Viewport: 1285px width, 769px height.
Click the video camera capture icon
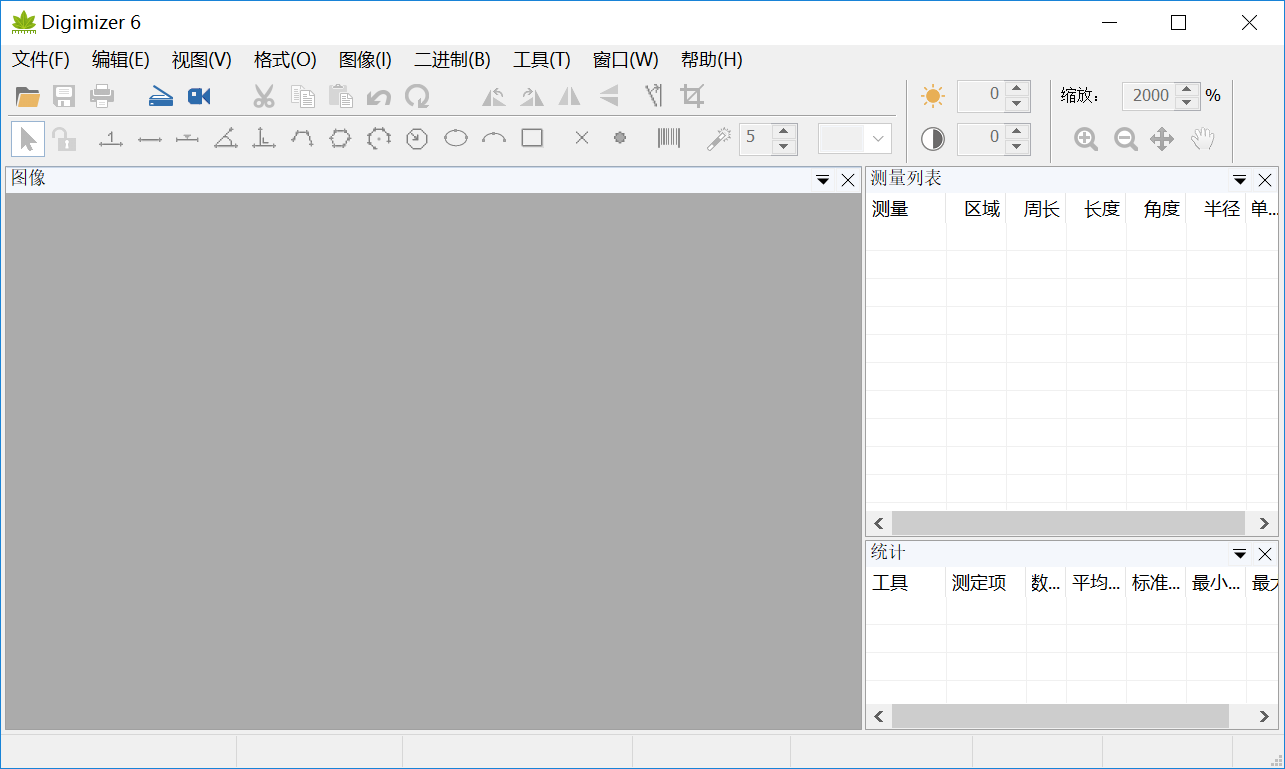(x=199, y=97)
